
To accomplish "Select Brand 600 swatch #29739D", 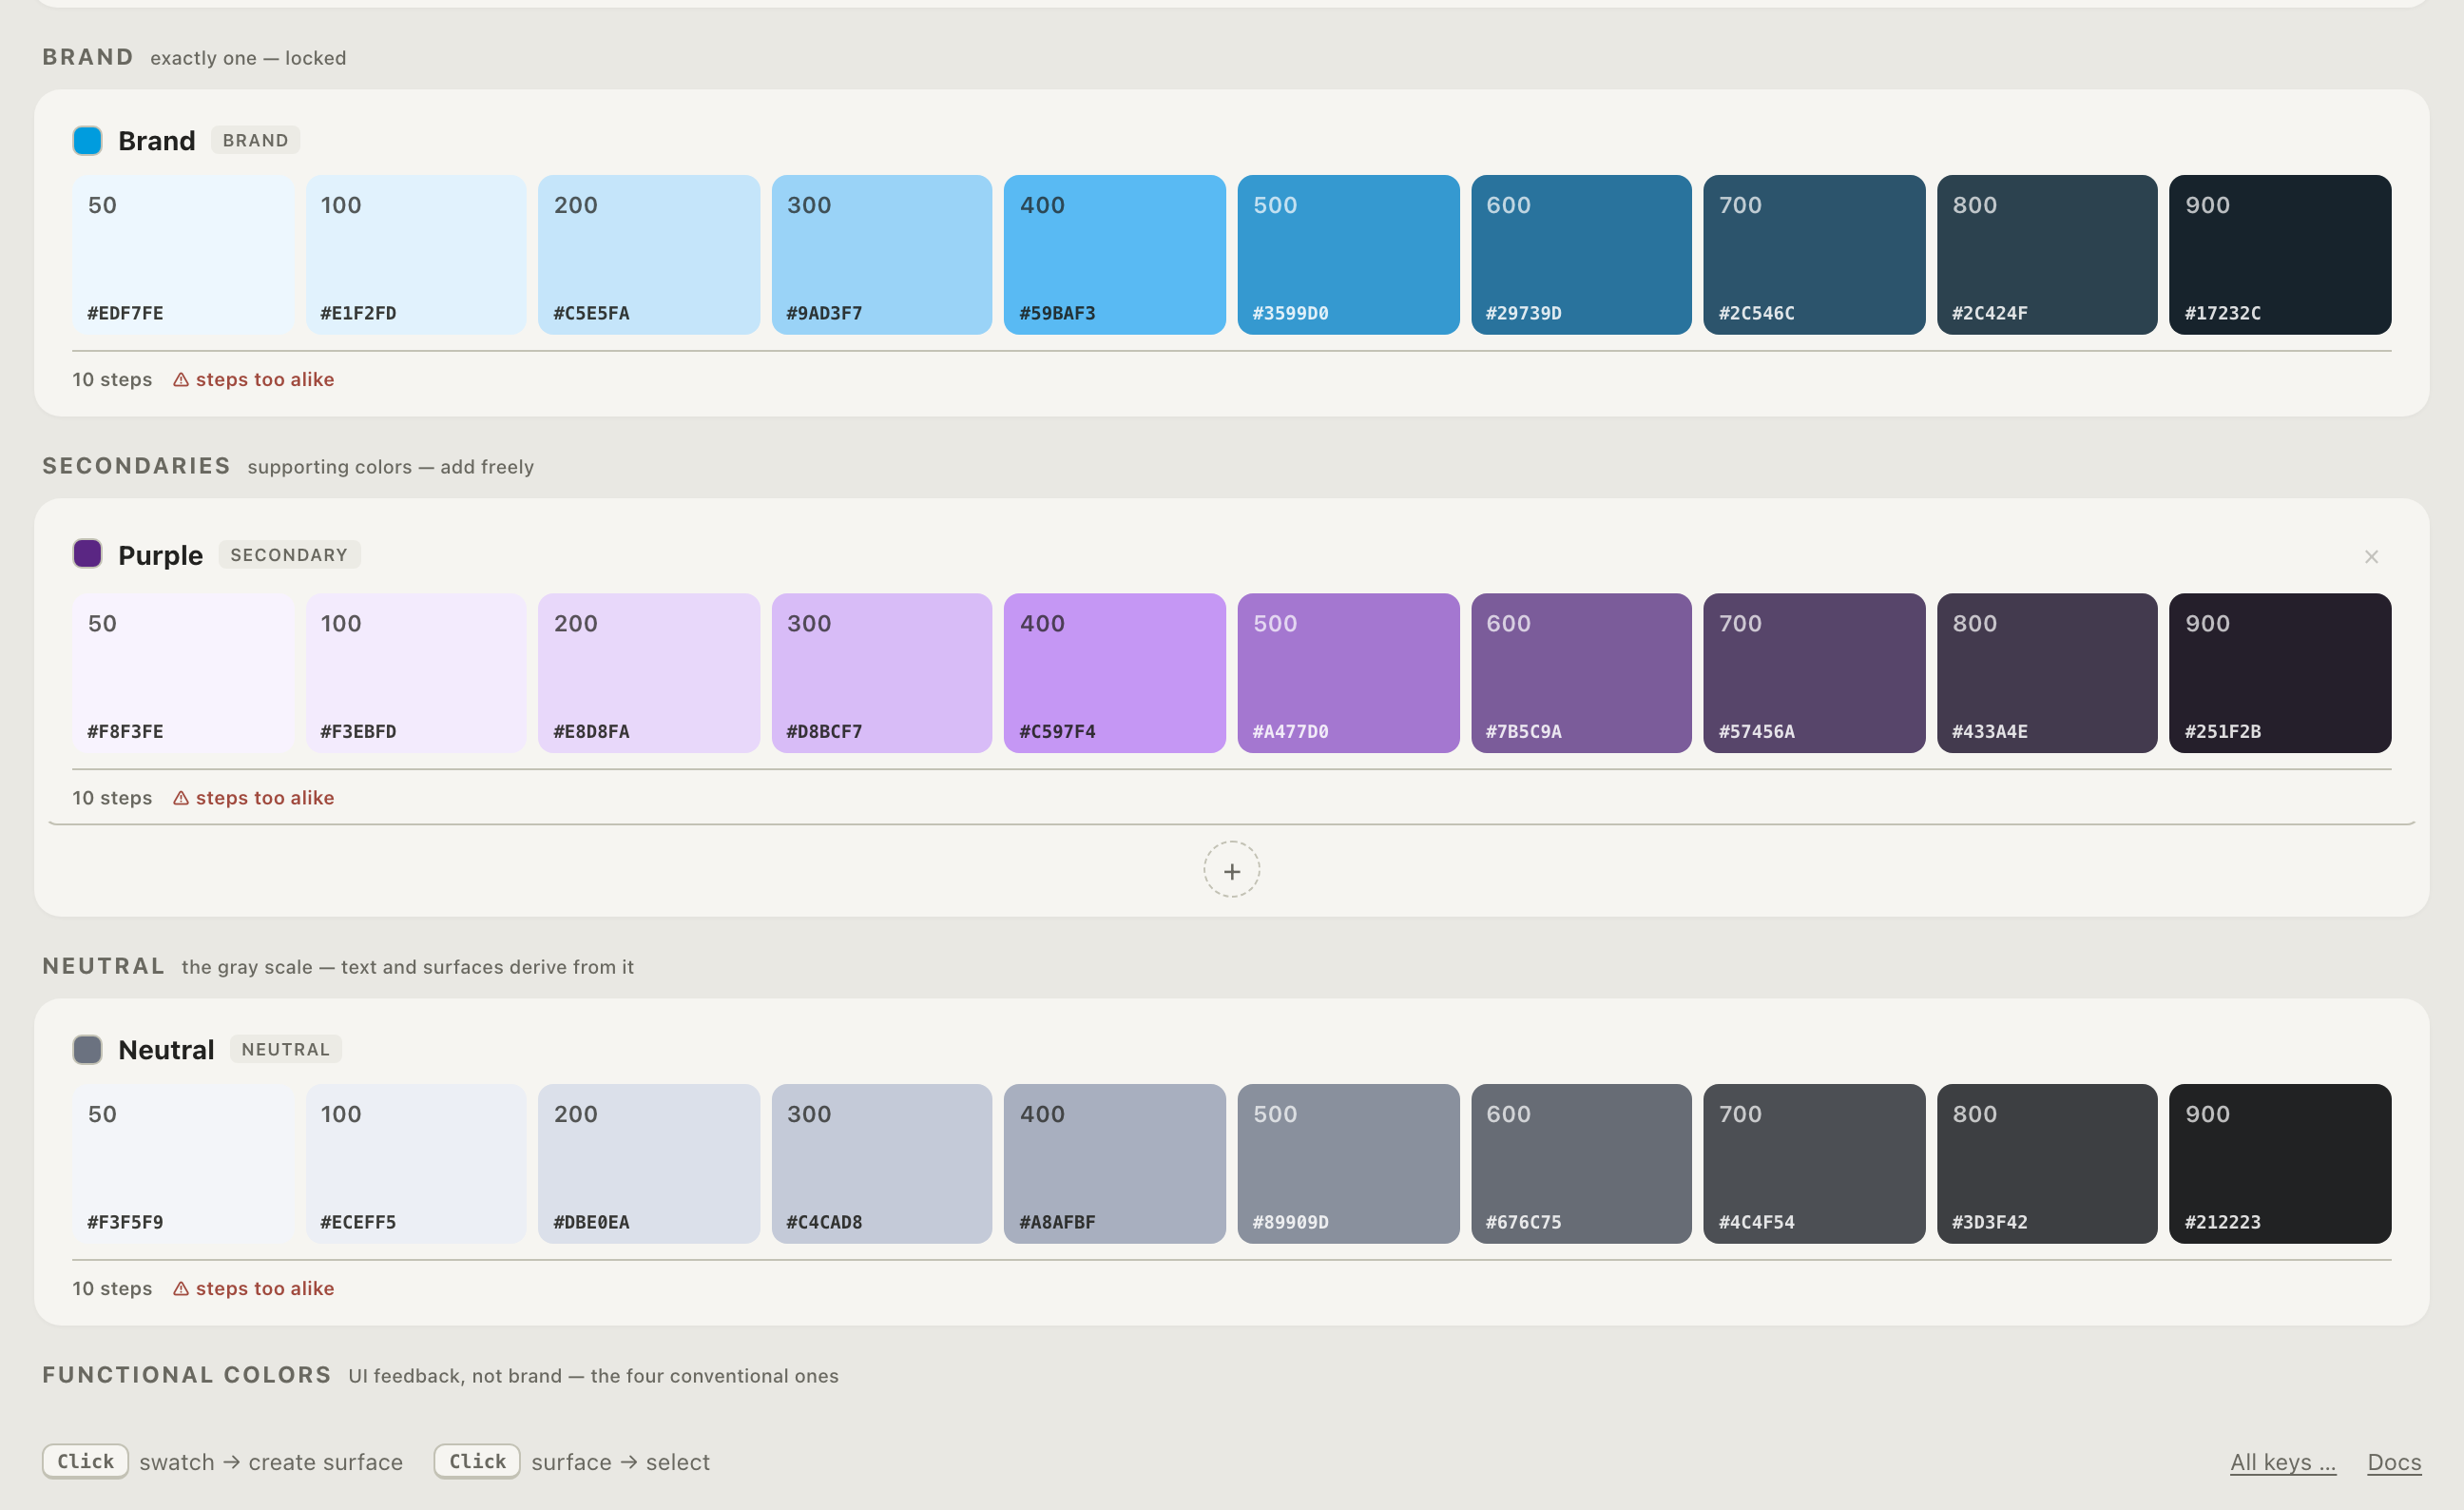I will tap(1581, 255).
